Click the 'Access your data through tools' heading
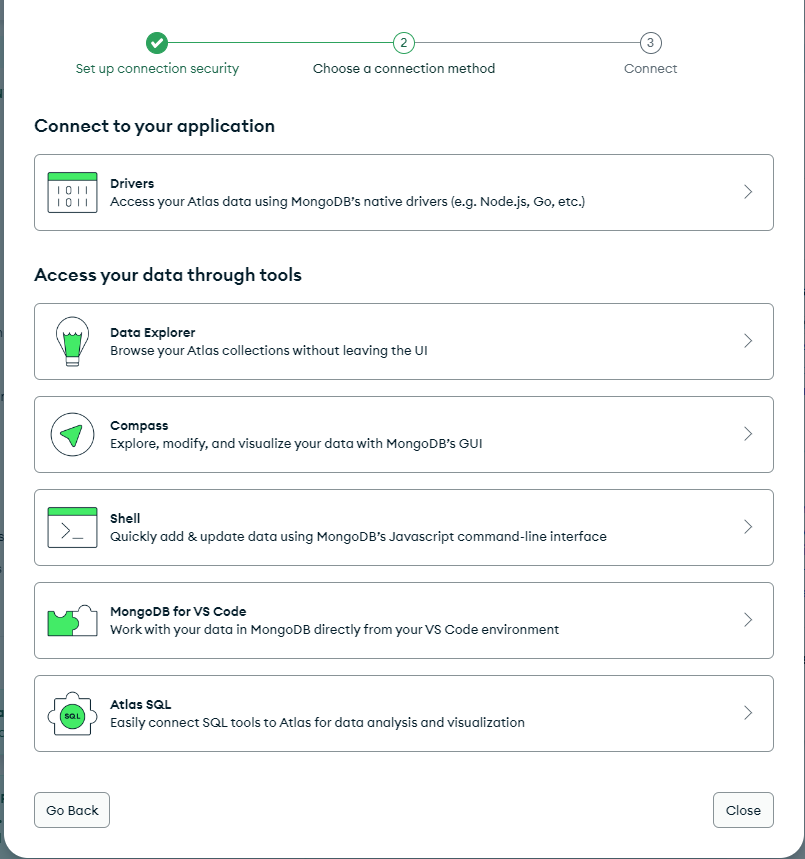This screenshot has width=805, height=859. 168,274
